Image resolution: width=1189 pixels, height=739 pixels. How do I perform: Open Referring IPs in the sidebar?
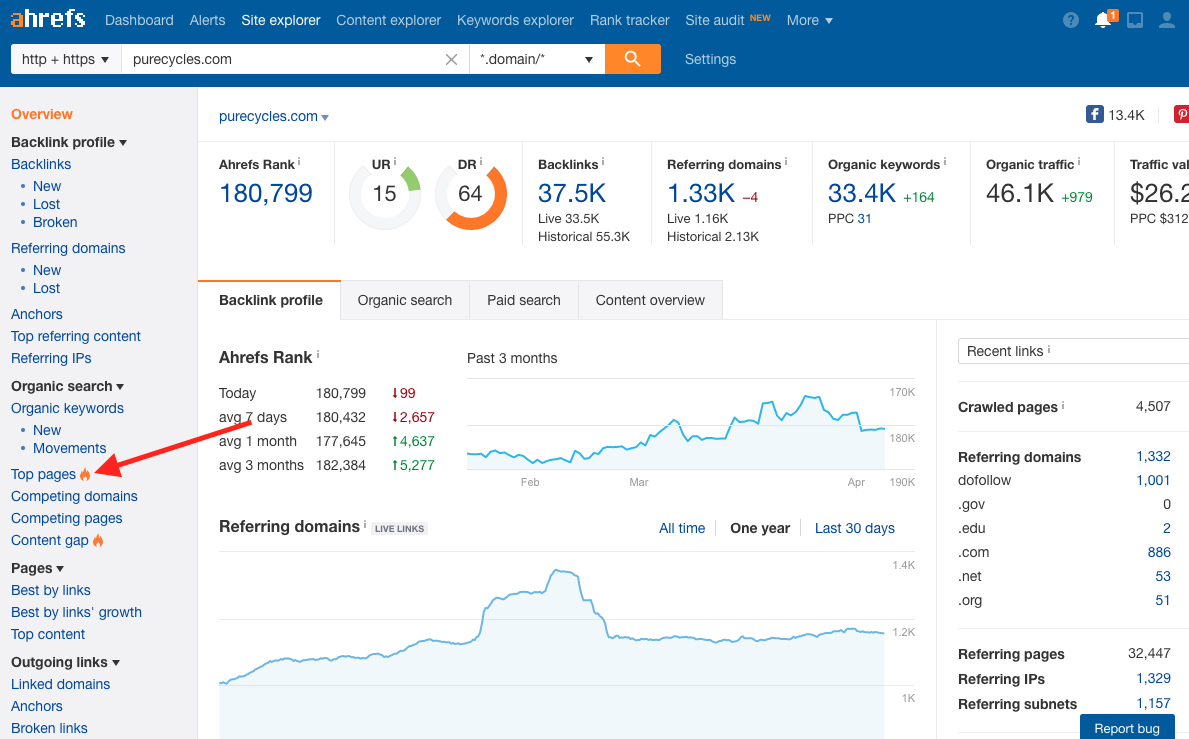coord(51,359)
